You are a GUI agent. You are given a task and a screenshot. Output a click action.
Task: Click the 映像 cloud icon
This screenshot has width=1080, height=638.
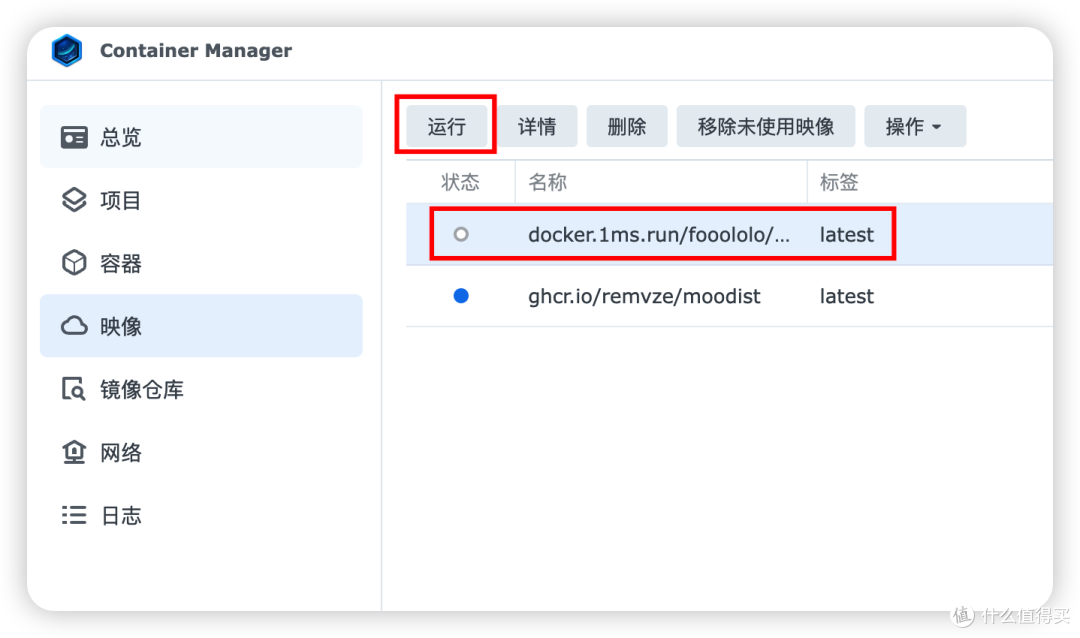(x=74, y=326)
